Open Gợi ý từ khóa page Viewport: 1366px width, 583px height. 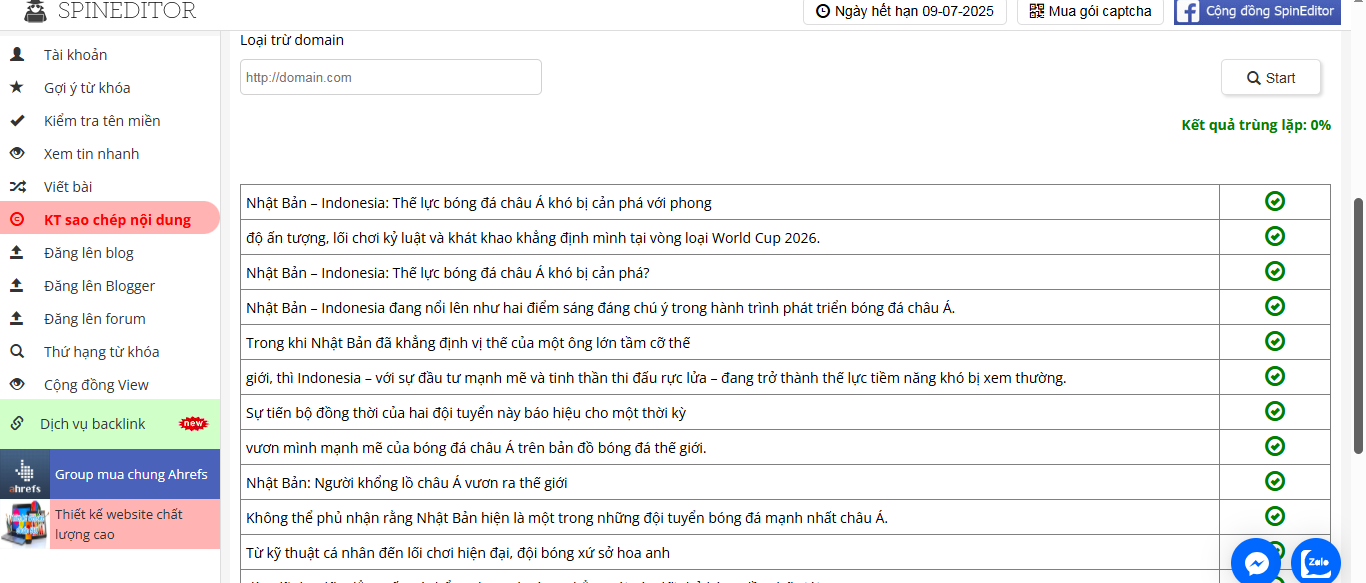[x=87, y=88]
